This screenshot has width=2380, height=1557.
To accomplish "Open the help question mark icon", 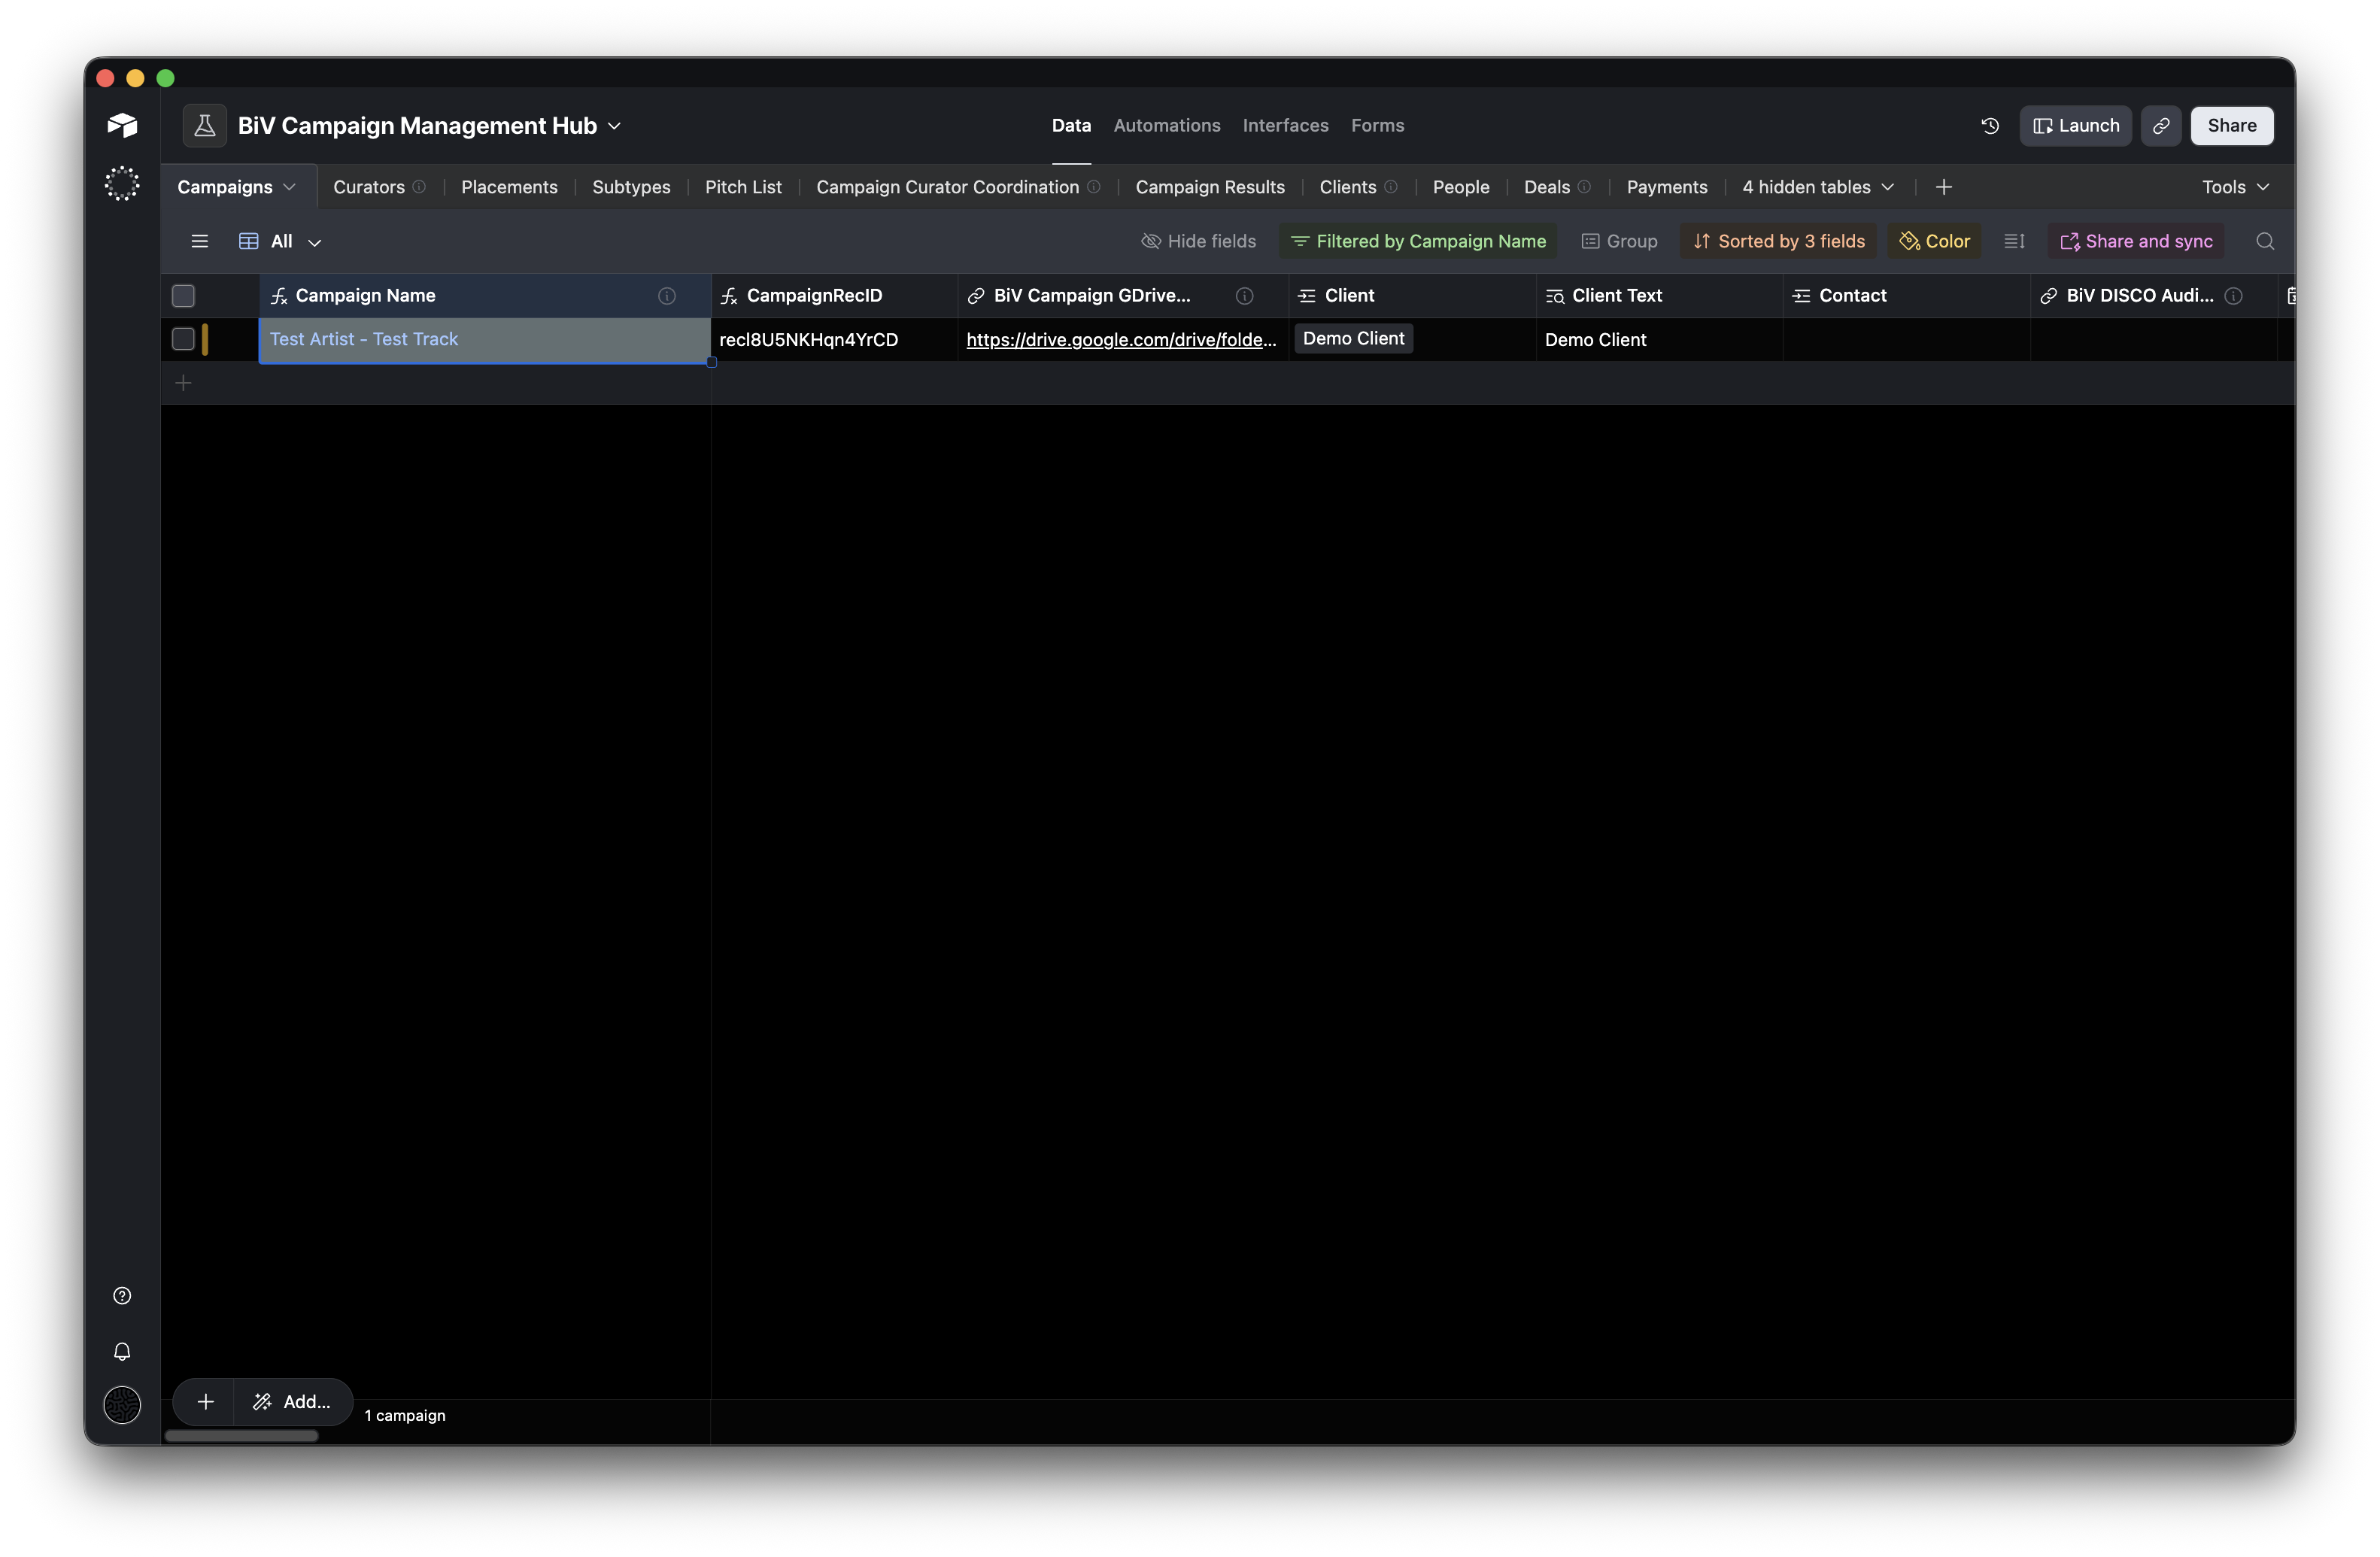I will (122, 1296).
